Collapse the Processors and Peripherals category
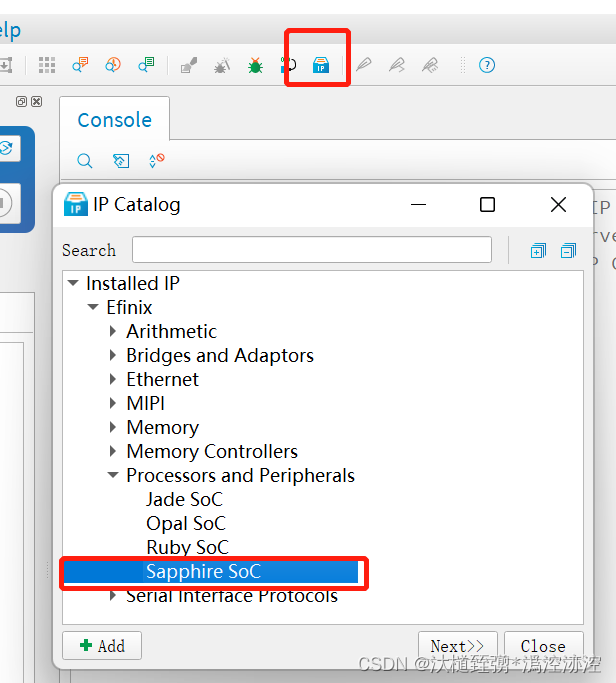616x683 pixels. (113, 475)
